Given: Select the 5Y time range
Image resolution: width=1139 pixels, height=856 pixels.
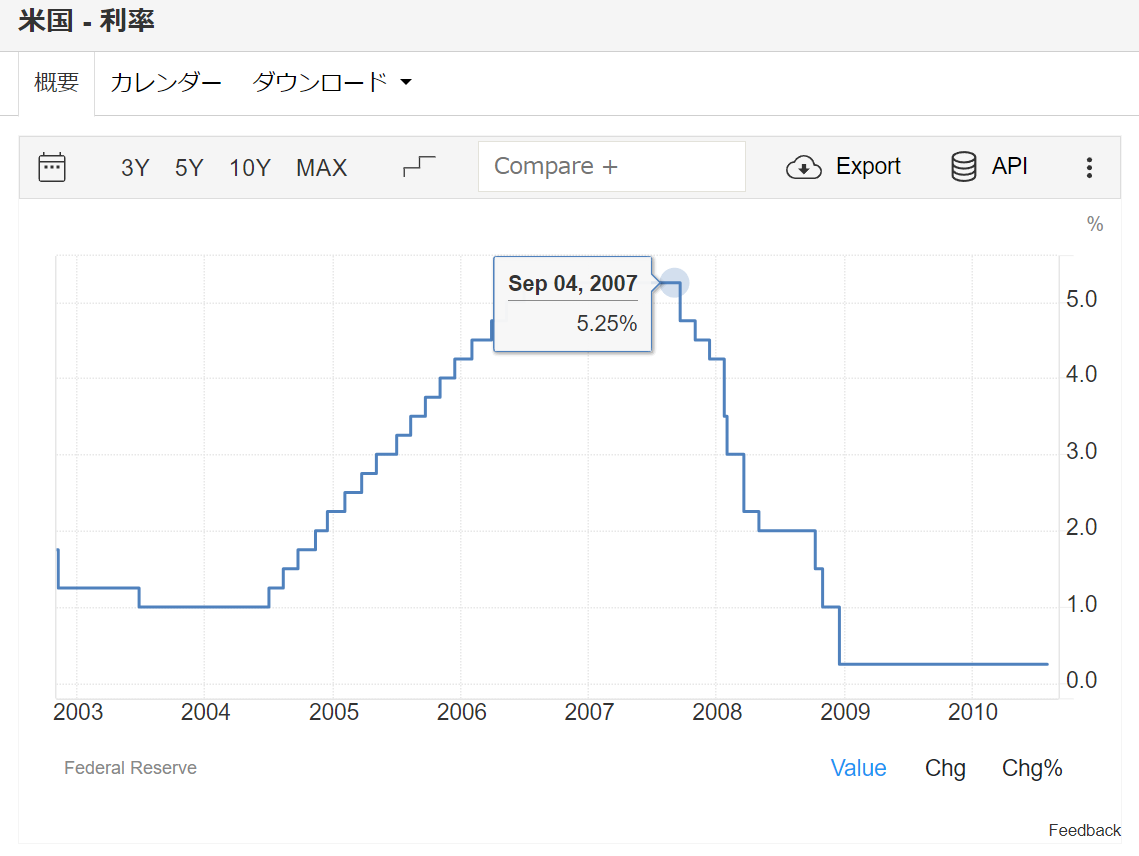Looking at the screenshot, I should coord(189,168).
